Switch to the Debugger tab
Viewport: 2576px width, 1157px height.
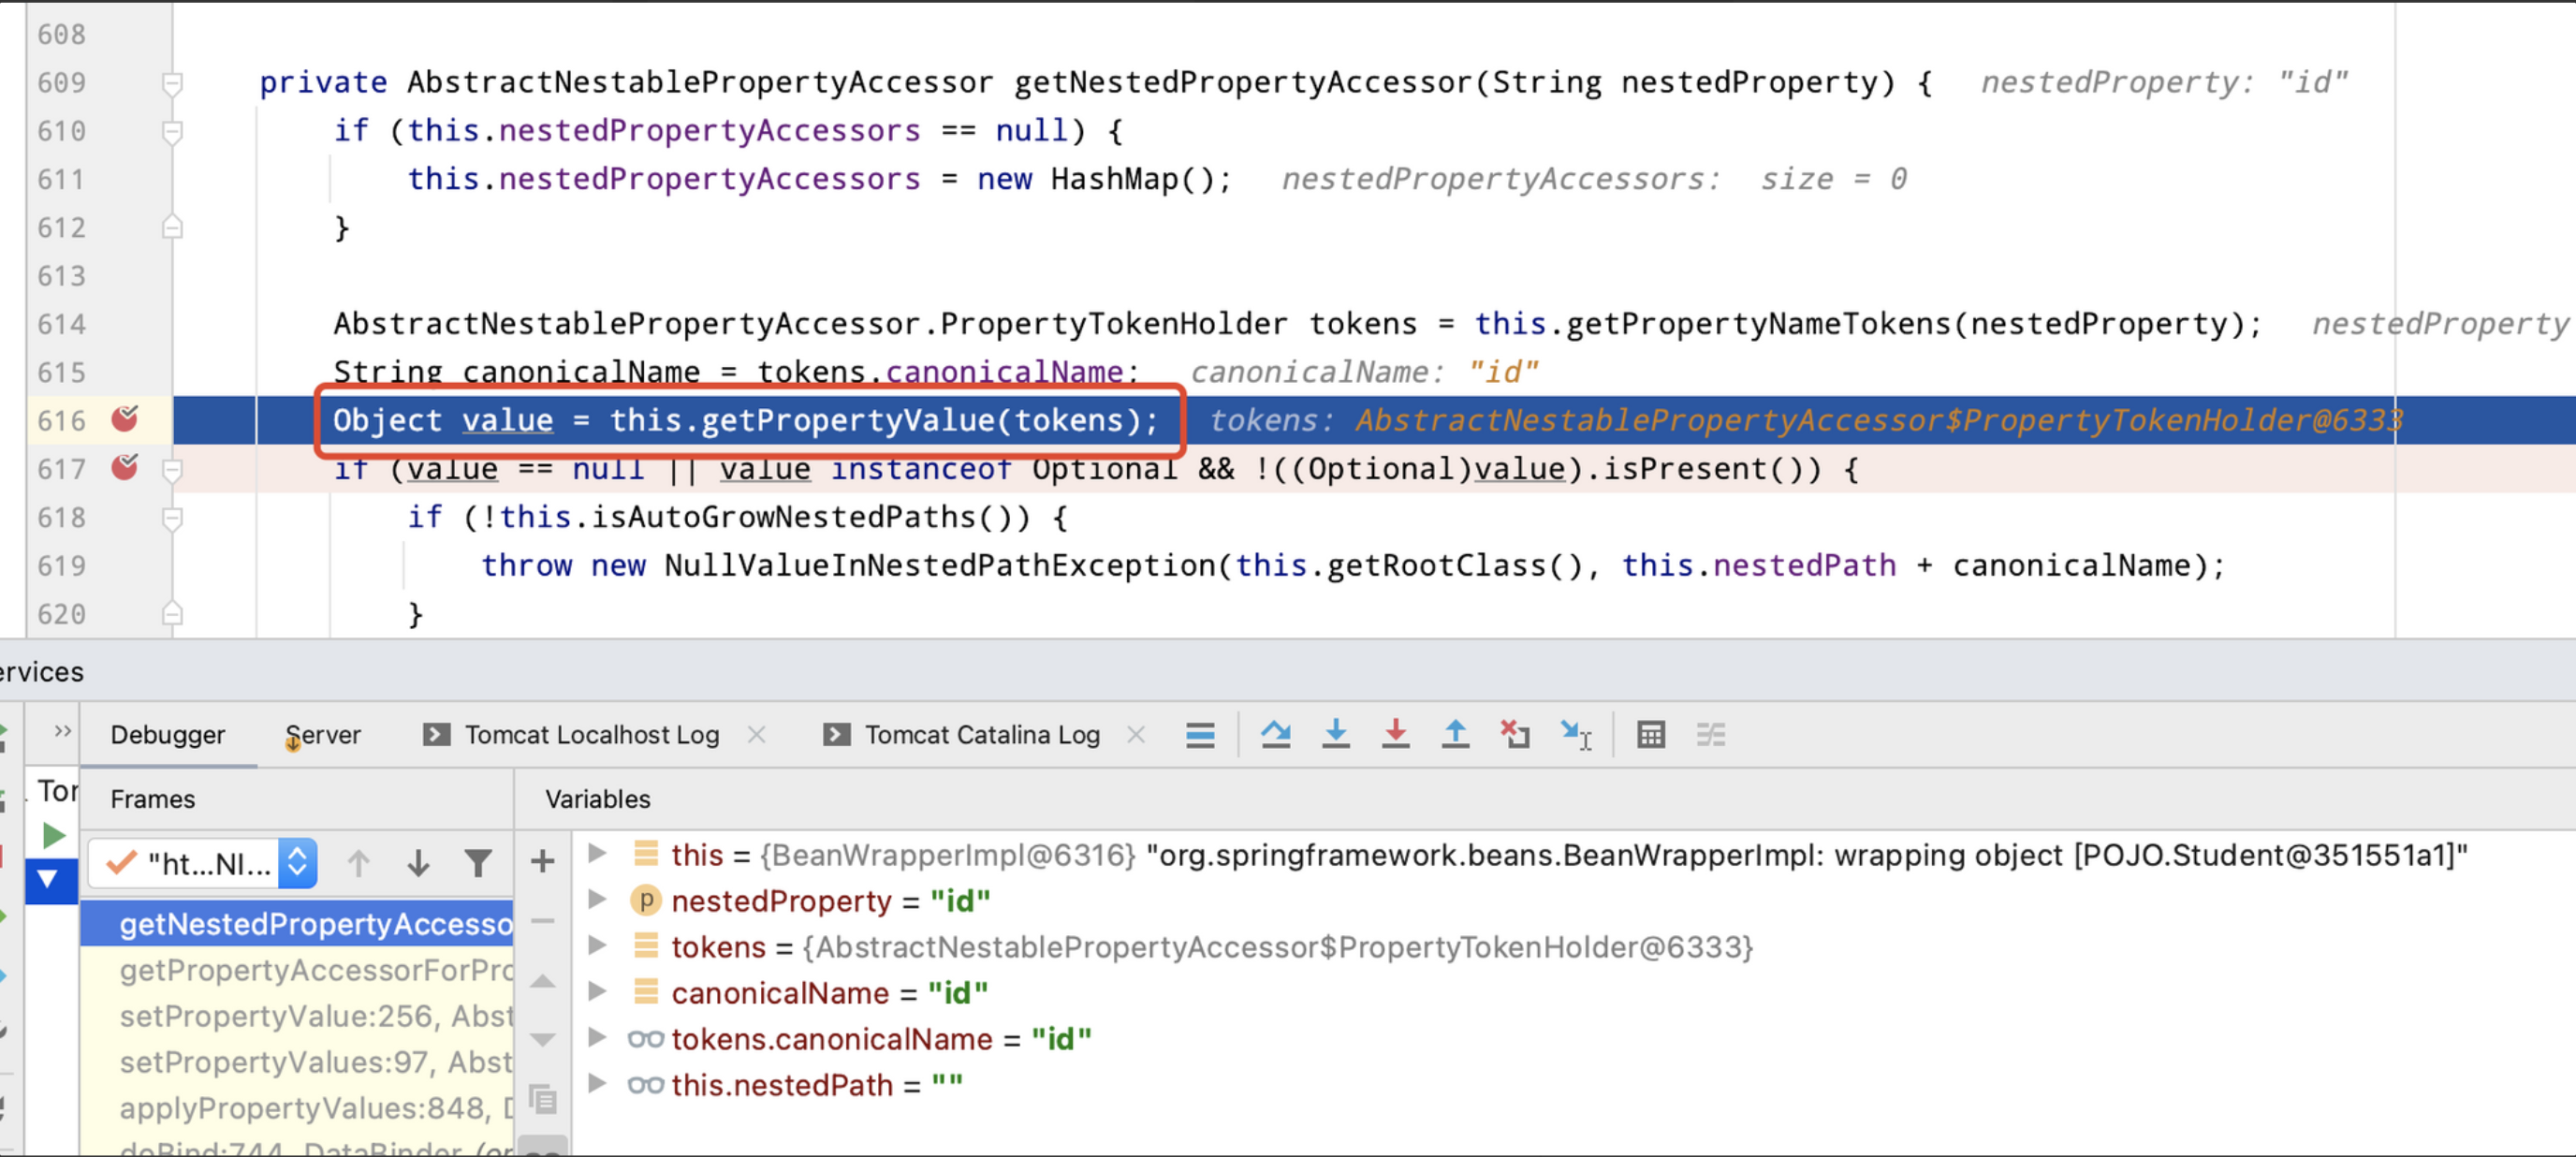click(168, 735)
